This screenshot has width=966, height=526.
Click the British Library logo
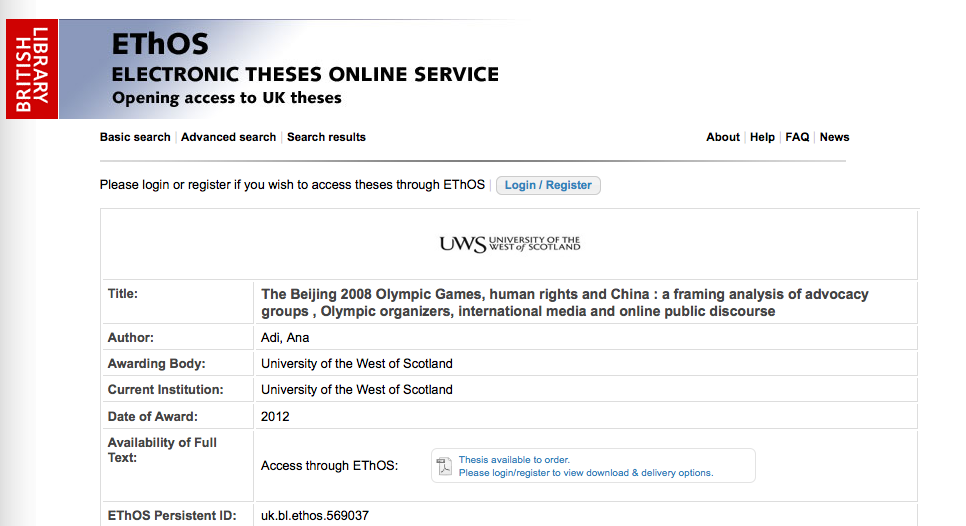tap(32, 69)
